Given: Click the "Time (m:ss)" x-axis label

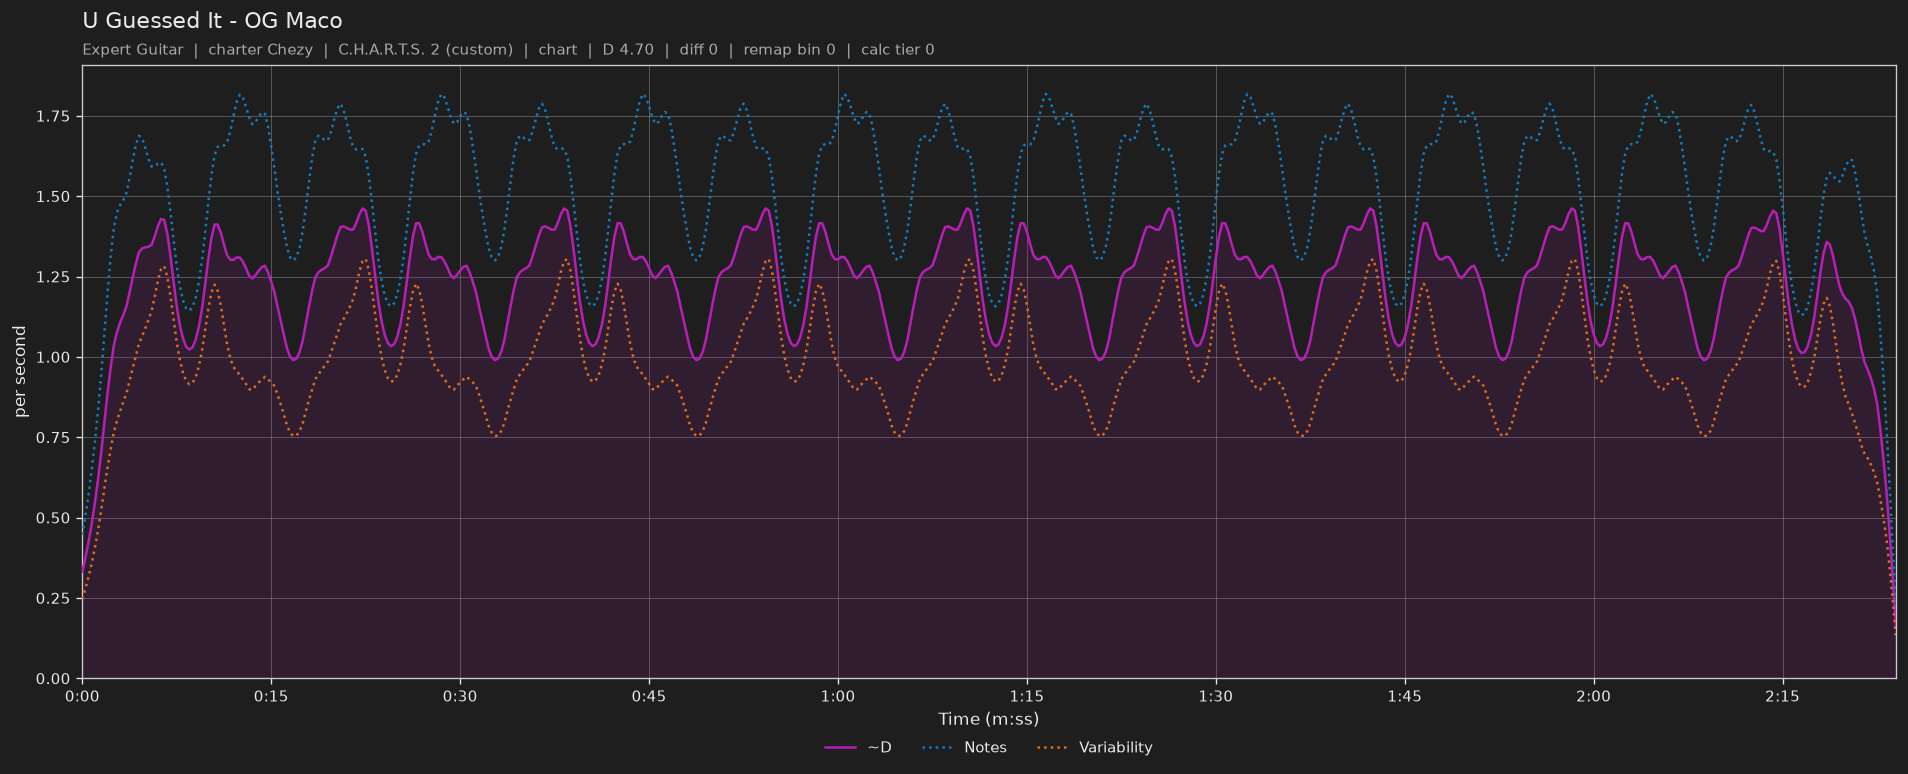Looking at the screenshot, I should click(x=988, y=719).
